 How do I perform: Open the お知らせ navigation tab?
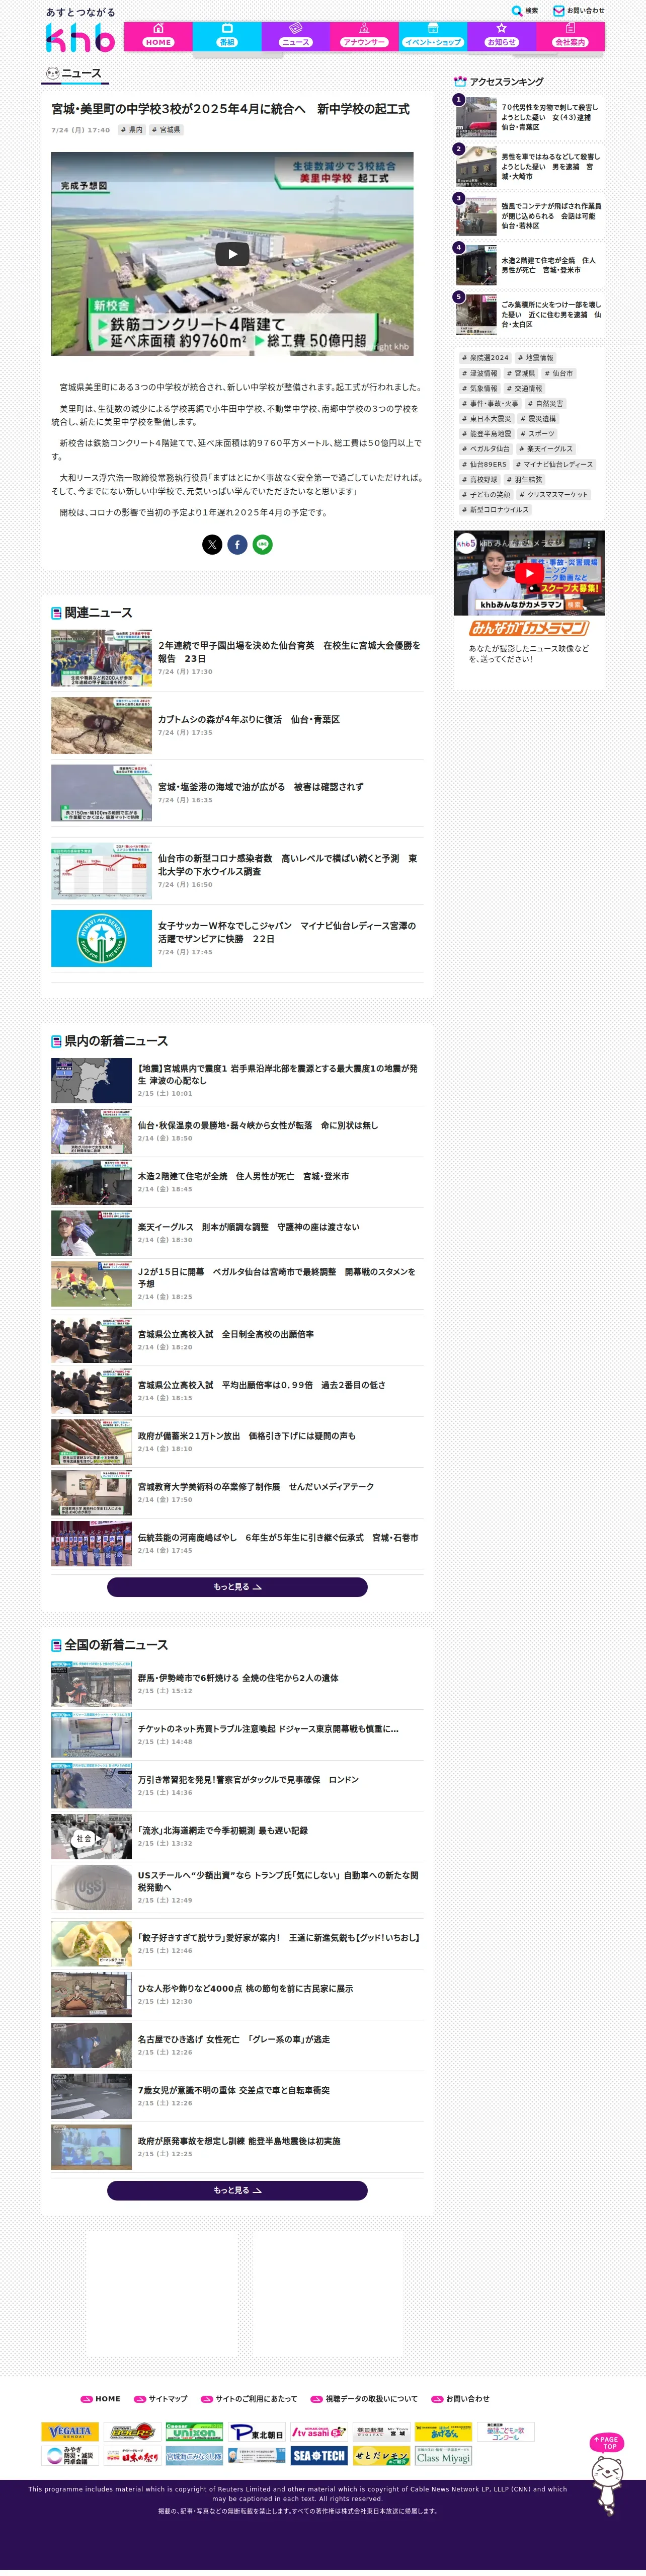(501, 36)
